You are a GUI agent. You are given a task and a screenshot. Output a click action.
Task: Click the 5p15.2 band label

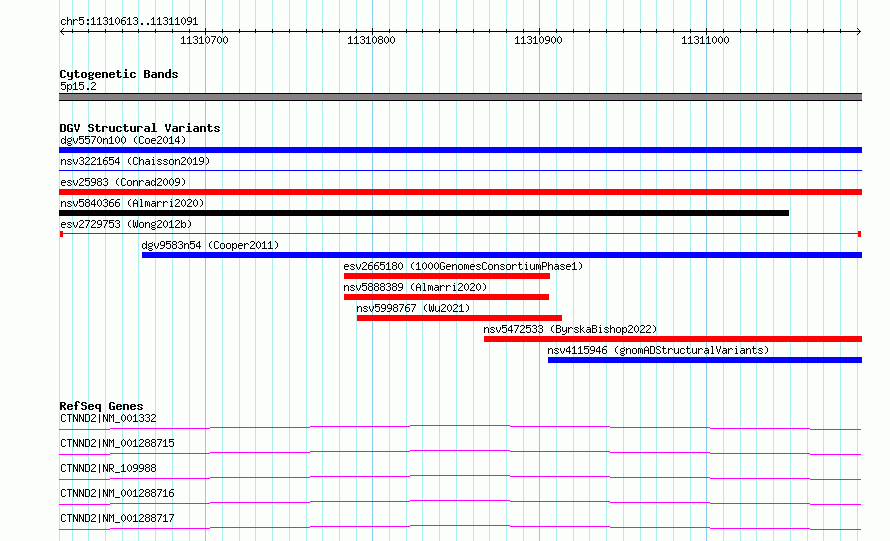(x=78, y=86)
